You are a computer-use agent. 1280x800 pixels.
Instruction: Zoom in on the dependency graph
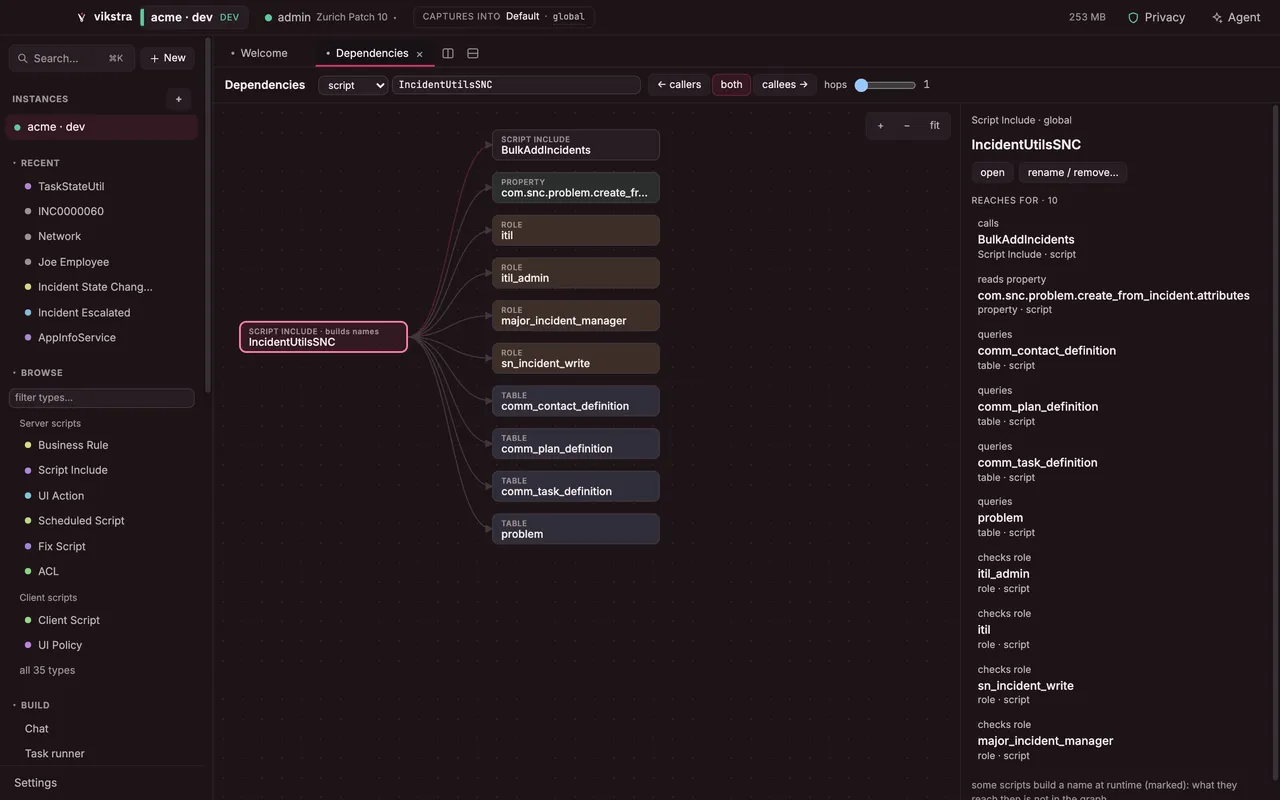pos(880,126)
